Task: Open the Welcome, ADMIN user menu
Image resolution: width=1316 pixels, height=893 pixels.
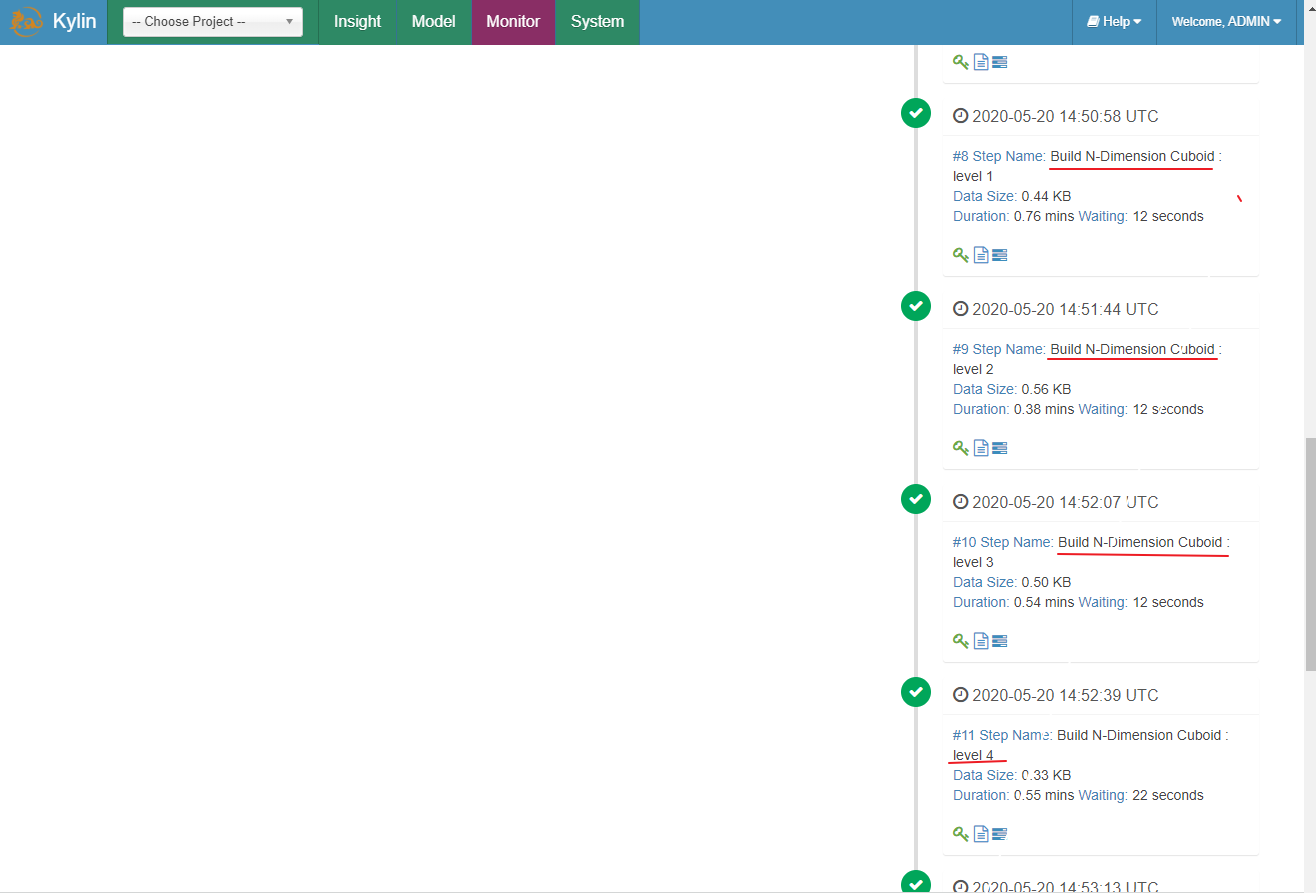Action: tap(1226, 22)
